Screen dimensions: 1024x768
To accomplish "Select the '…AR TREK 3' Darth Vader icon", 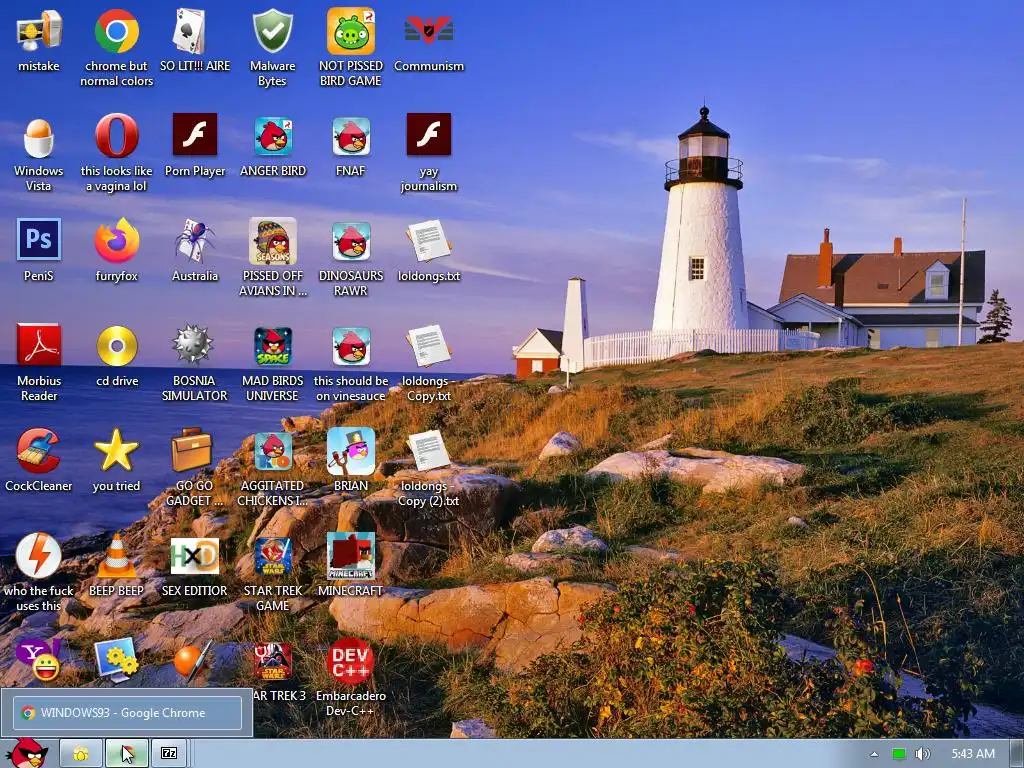I will 272,661.
